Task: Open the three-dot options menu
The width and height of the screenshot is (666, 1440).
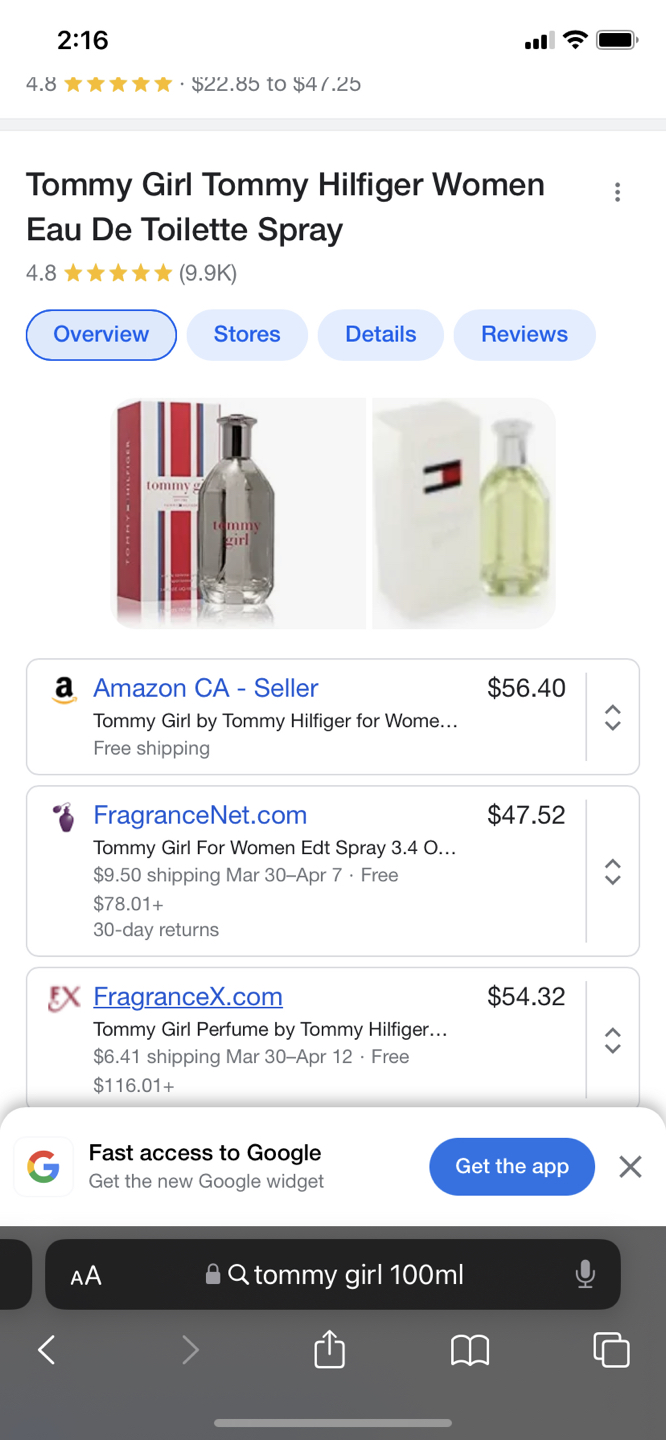Action: pyautogui.click(x=618, y=192)
